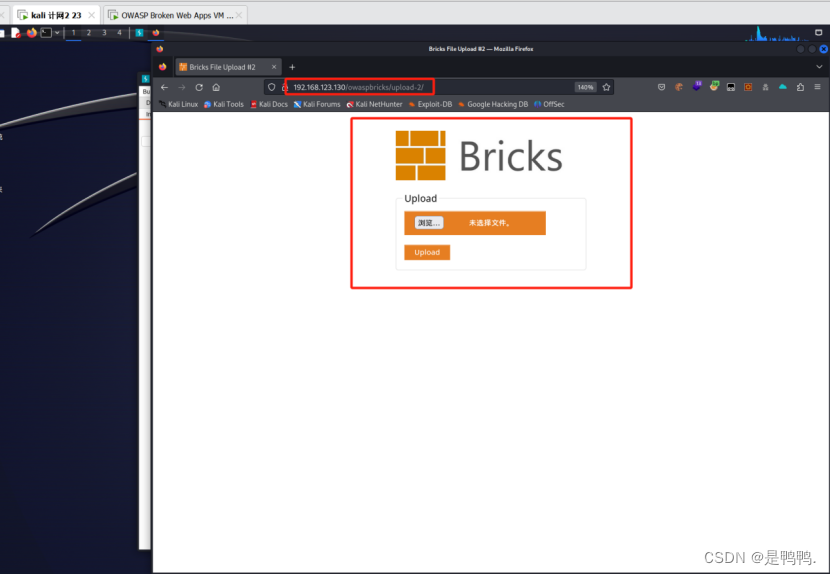
Task: Open the purple cube extension with badge
Action: tap(696, 86)
